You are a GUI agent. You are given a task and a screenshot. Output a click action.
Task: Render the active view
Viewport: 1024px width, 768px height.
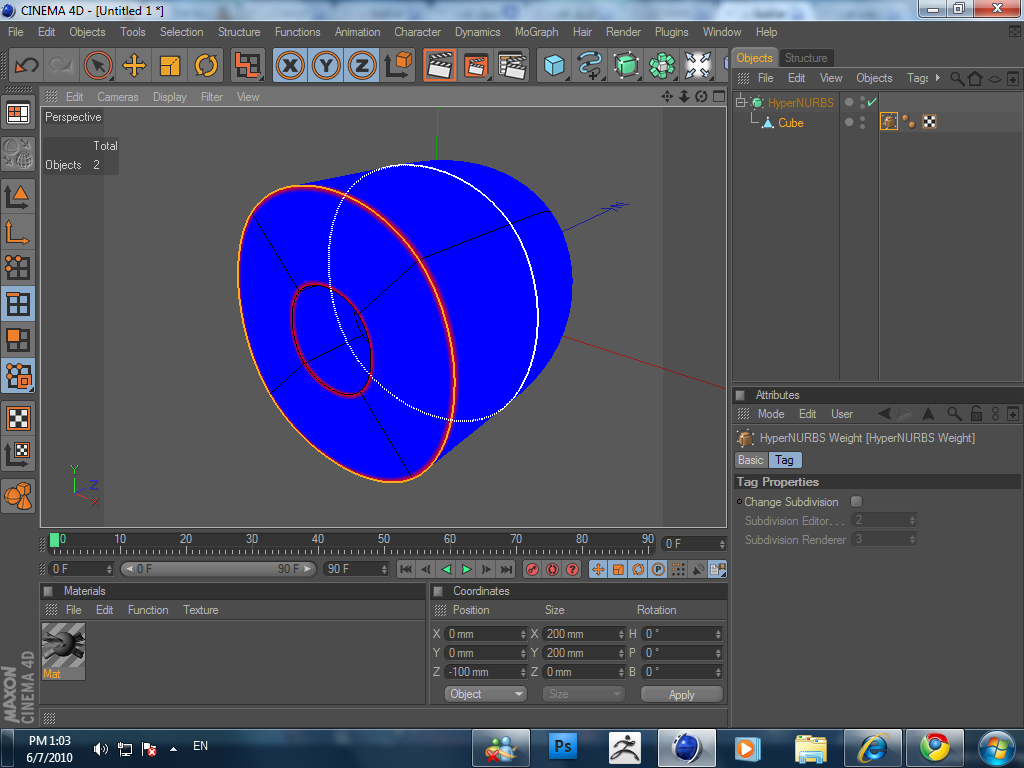click(440, 65)
